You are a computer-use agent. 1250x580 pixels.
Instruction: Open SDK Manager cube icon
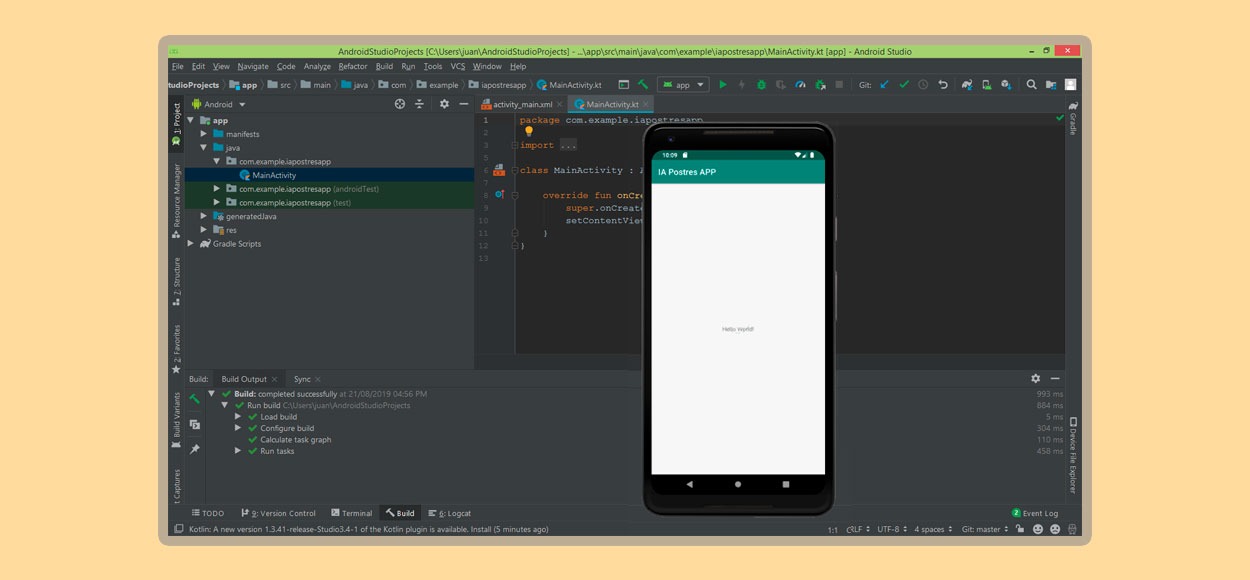[1006, 85]
